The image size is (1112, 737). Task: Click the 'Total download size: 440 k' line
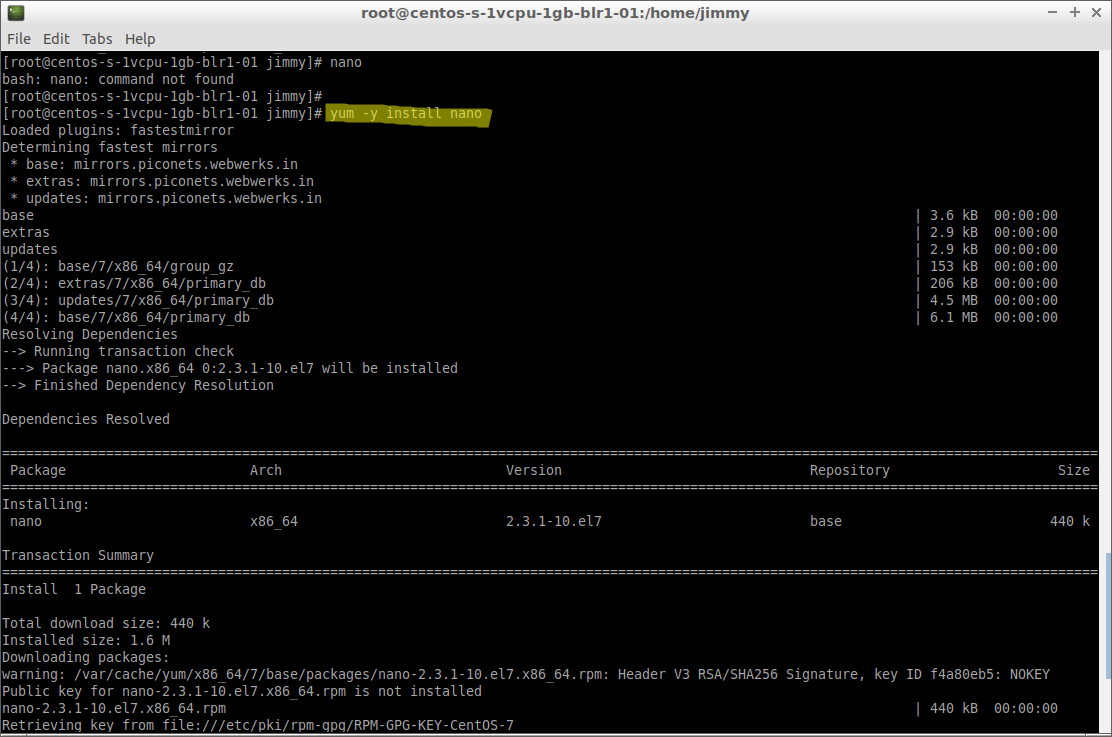point(106,623)
